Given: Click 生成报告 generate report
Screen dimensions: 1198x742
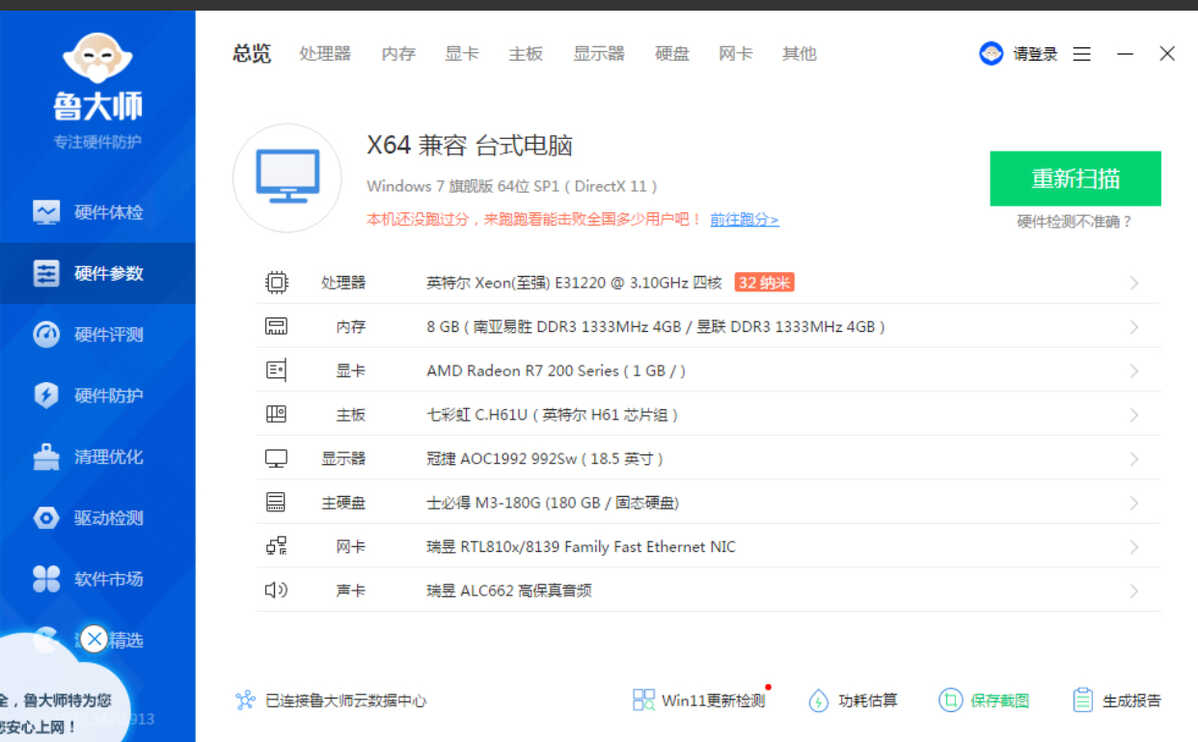Looking at the screenshot, I should click(x=1117, y=700).
